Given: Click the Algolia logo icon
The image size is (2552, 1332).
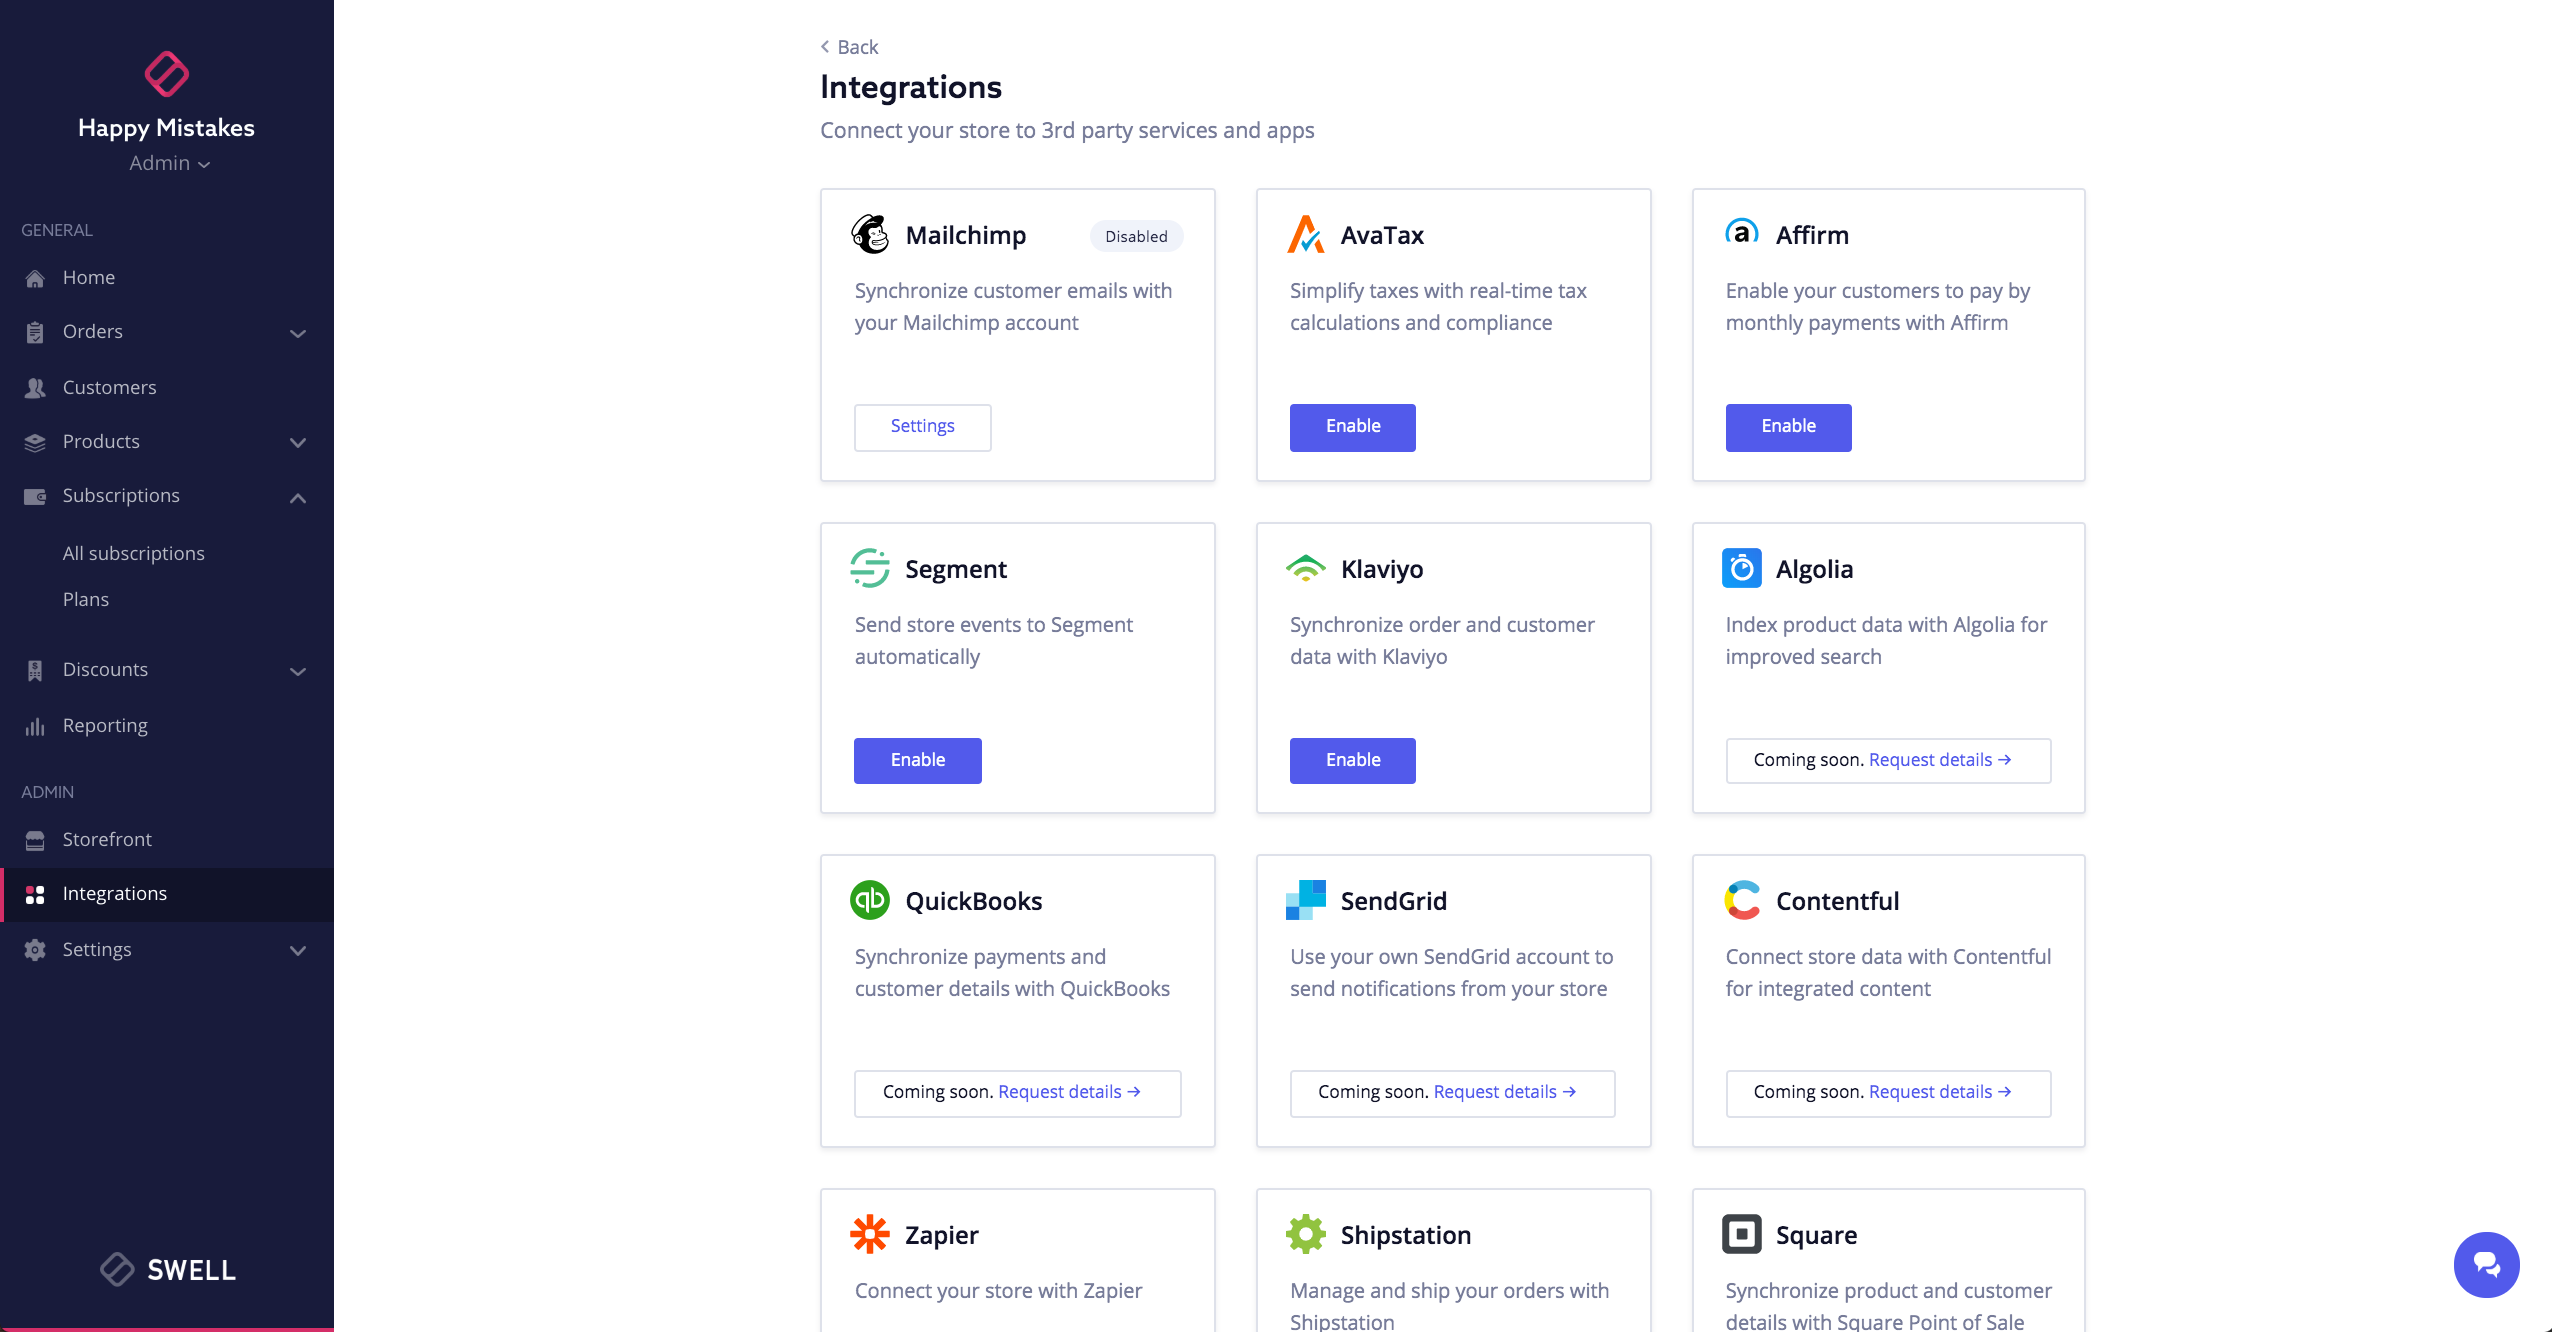Looking at the screenshot, I should coord(1742,567).
